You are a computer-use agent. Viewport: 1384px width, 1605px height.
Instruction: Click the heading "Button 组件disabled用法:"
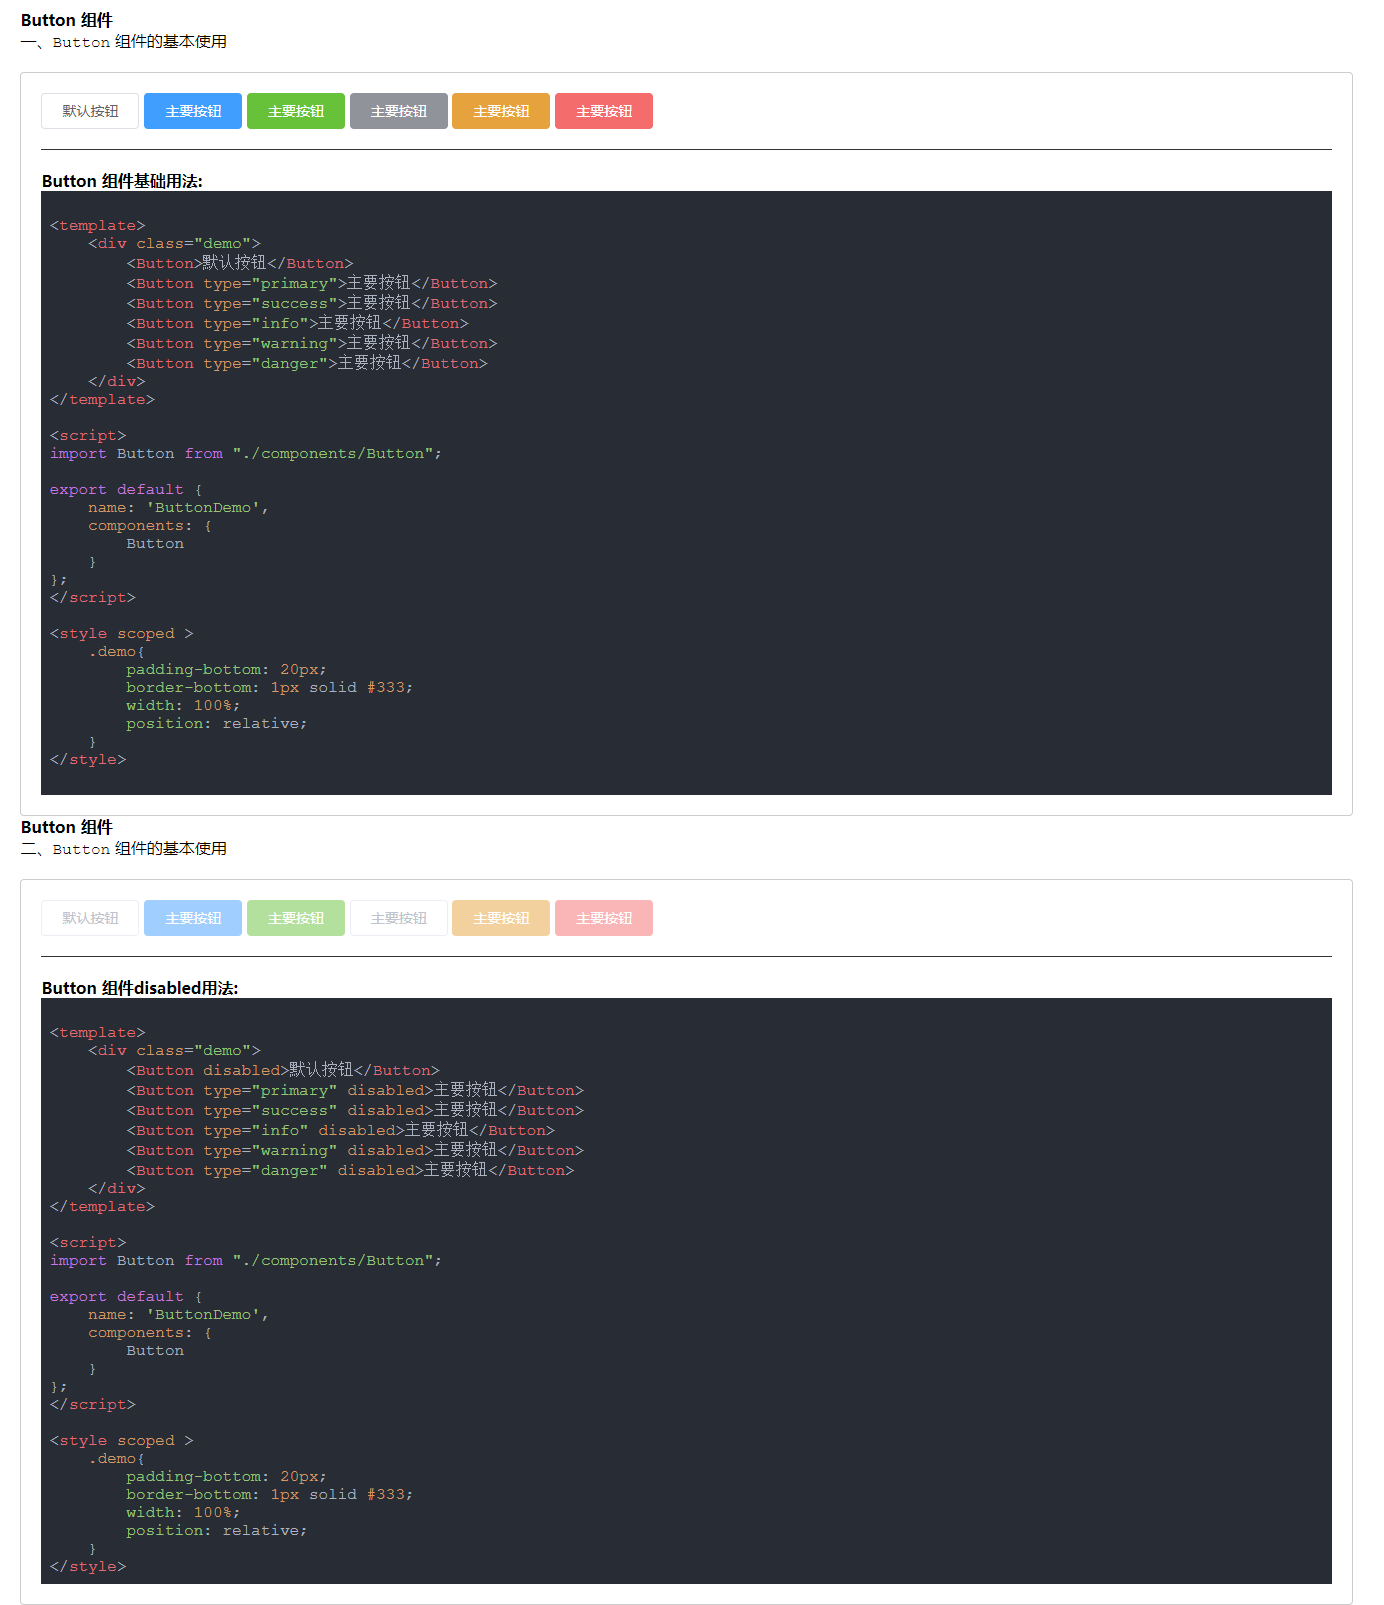(x=140, y=988)
